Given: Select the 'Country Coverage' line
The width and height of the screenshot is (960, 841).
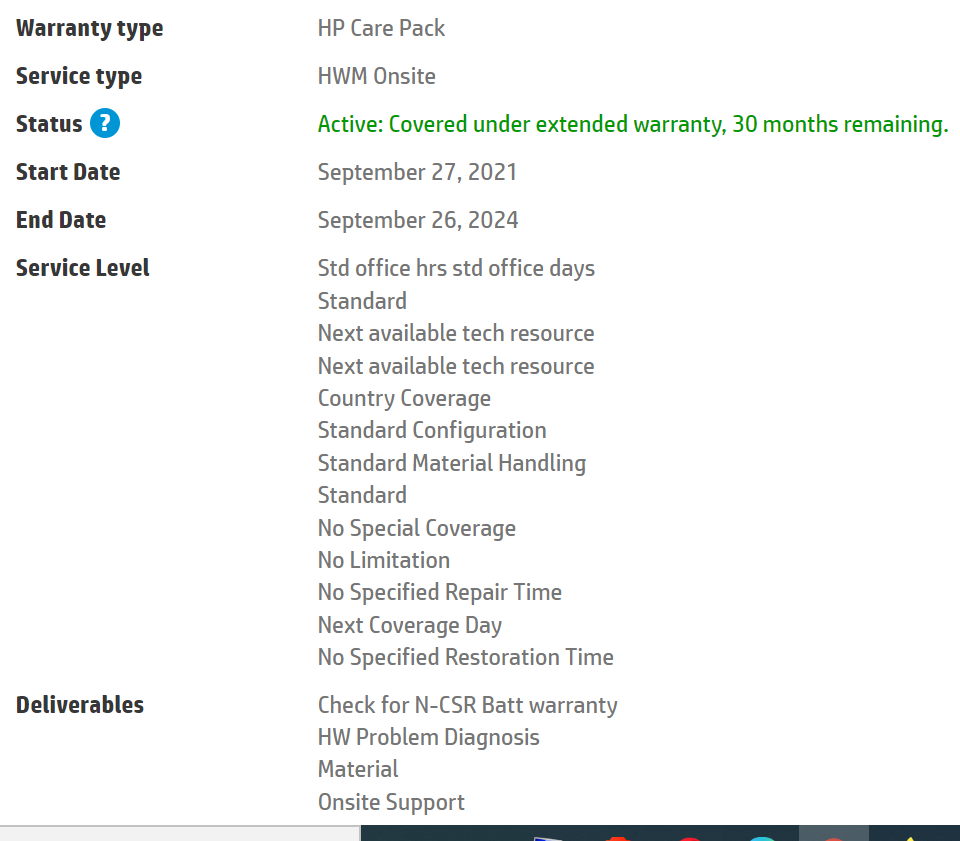Looking at the screenshot, I should (404, 398).
